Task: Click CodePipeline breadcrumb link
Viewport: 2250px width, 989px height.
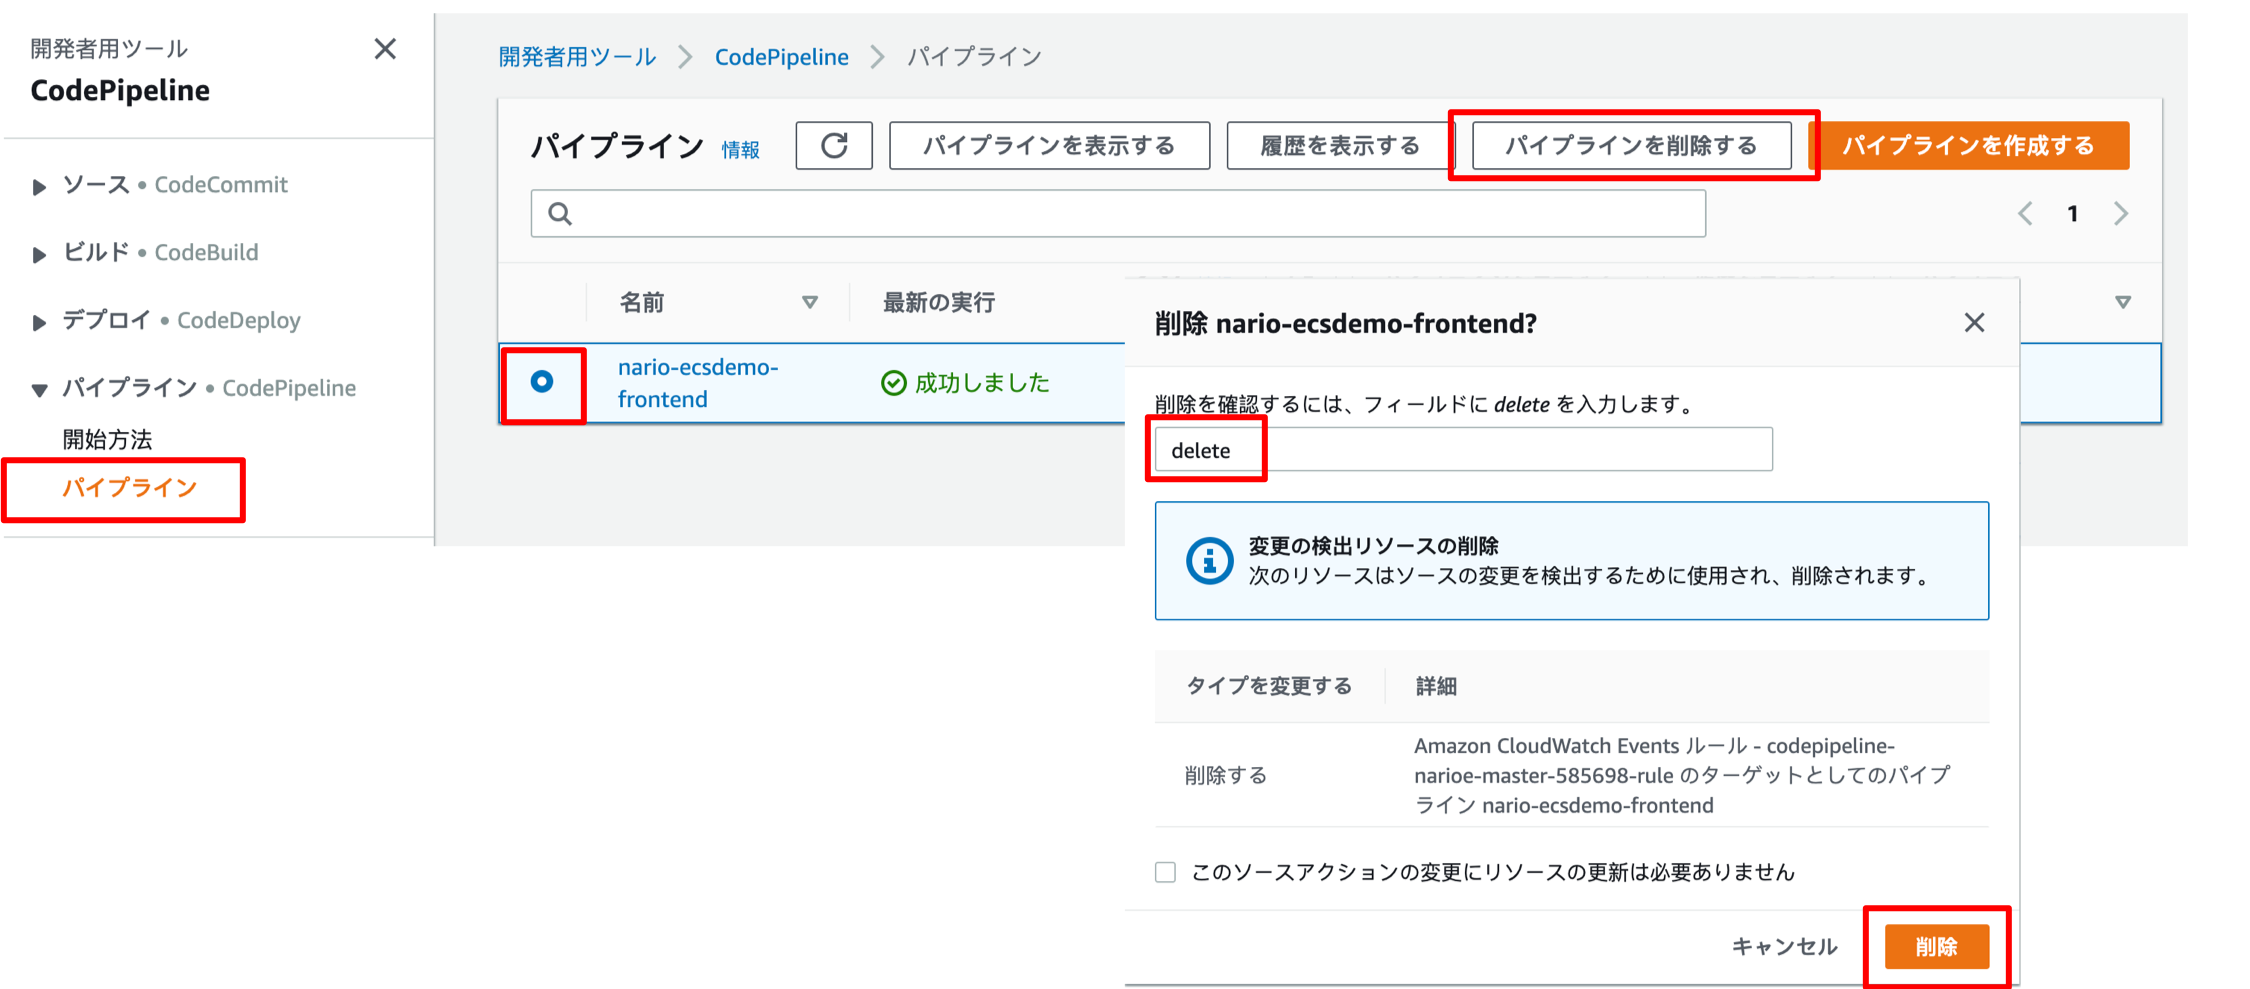Action: 781,57
